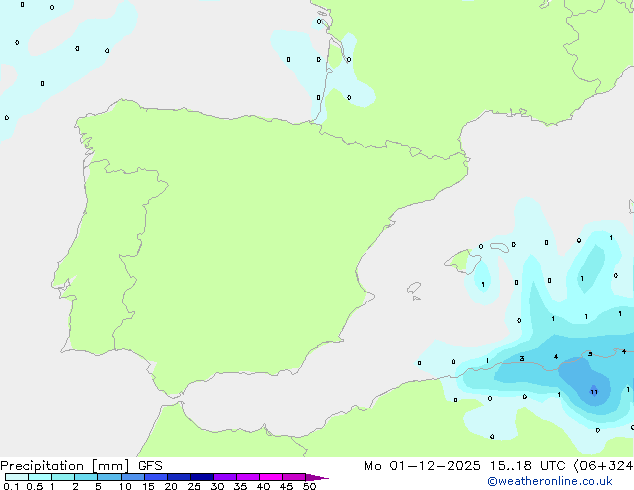
Task: Click the legend scale label "45"
Action: point(286,486)
